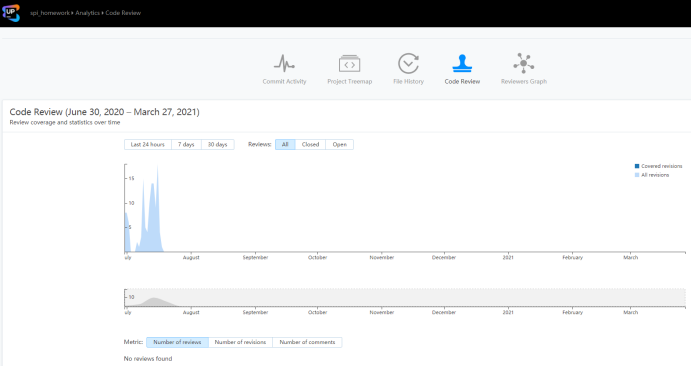Select the Code Review stamp icon
Viewport: 692px width, 366px height.
click(462, 63)
